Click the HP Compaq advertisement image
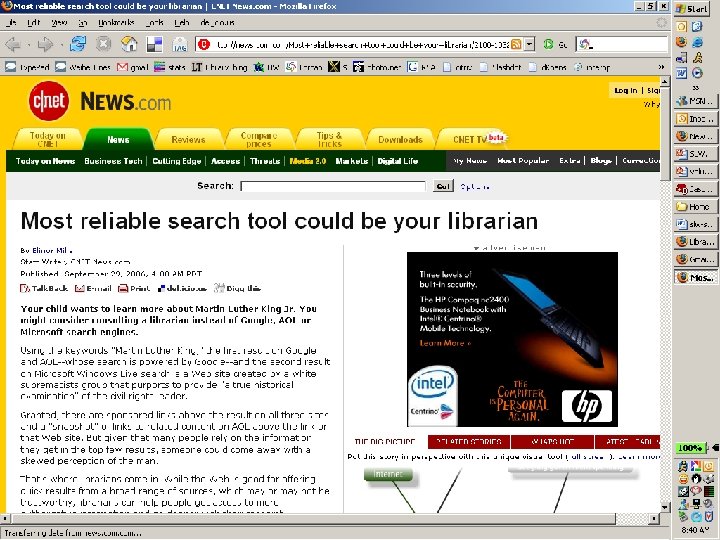This screenshot has width=720, height=540. tap(512, 339)
